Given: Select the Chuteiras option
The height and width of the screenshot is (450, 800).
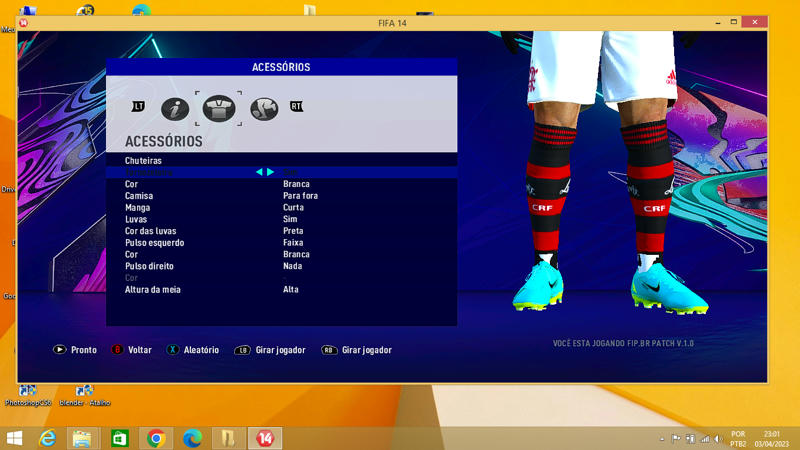Looking at the screenshot, I should pos(143,161).
